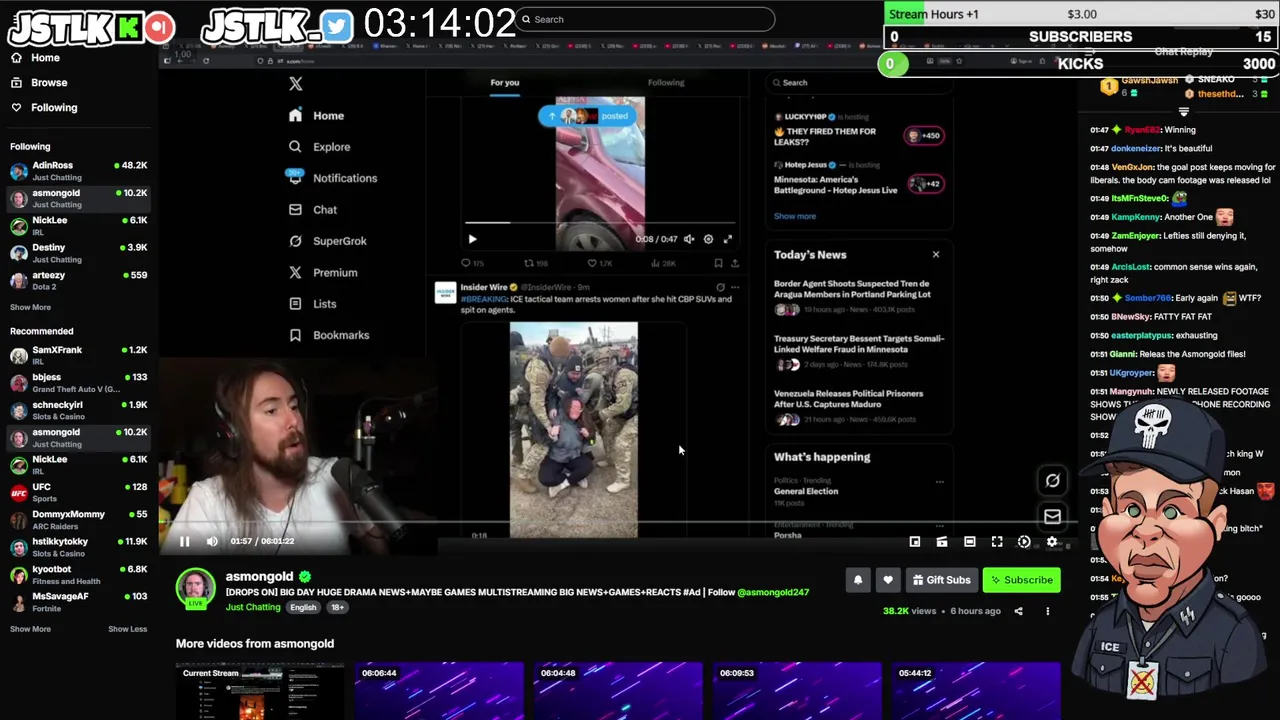The width and height of the screenshot is (1280, 720).
Task: Open the video player settings gear
Action: (x=1052, y=542)
